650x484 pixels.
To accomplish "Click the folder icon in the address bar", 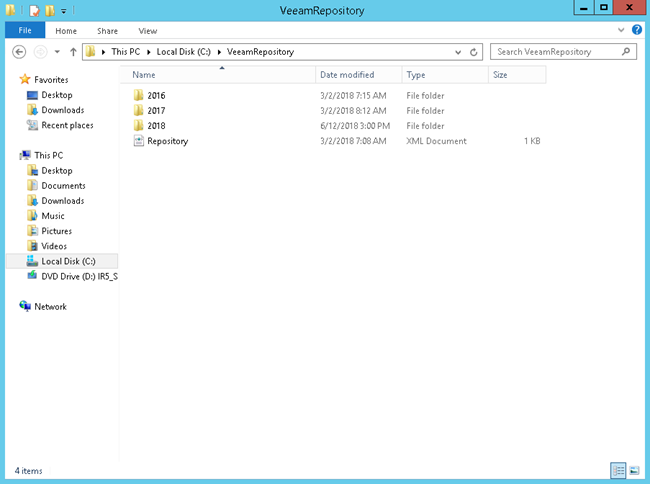I will (x=90, y=52).
